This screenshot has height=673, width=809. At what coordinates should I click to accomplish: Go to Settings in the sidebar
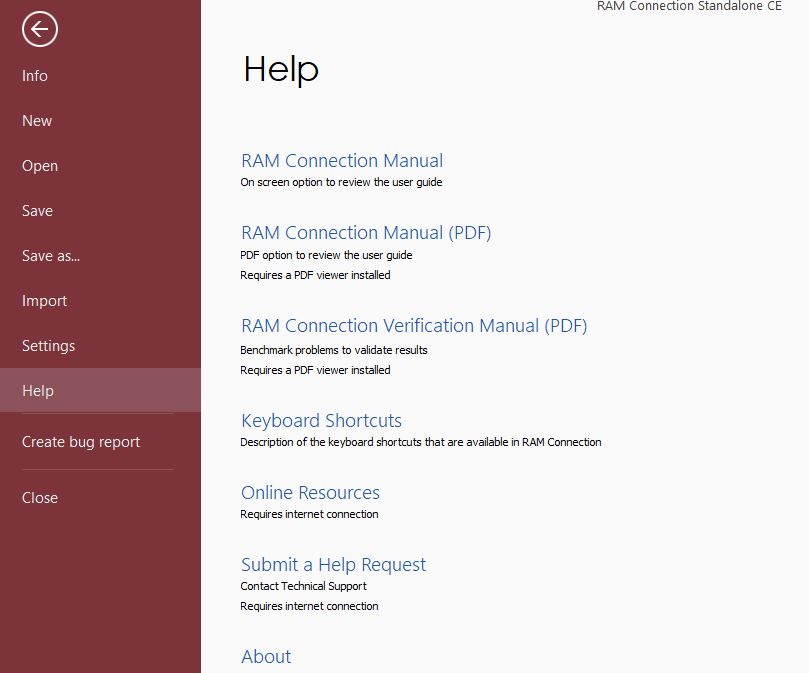pos(48,346)
